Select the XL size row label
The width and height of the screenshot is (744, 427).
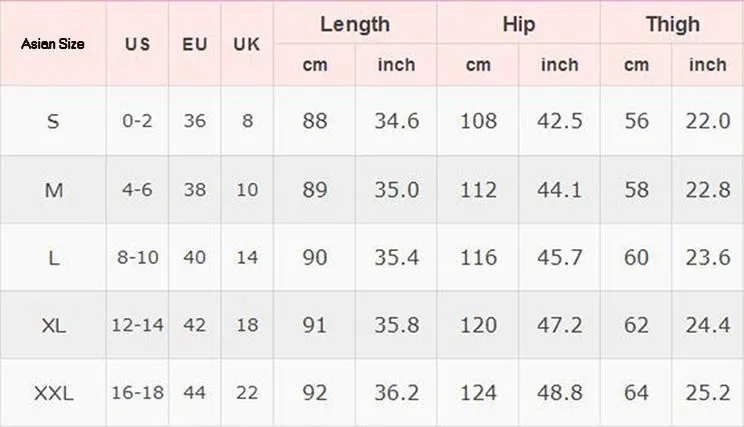tap(53, 325)
